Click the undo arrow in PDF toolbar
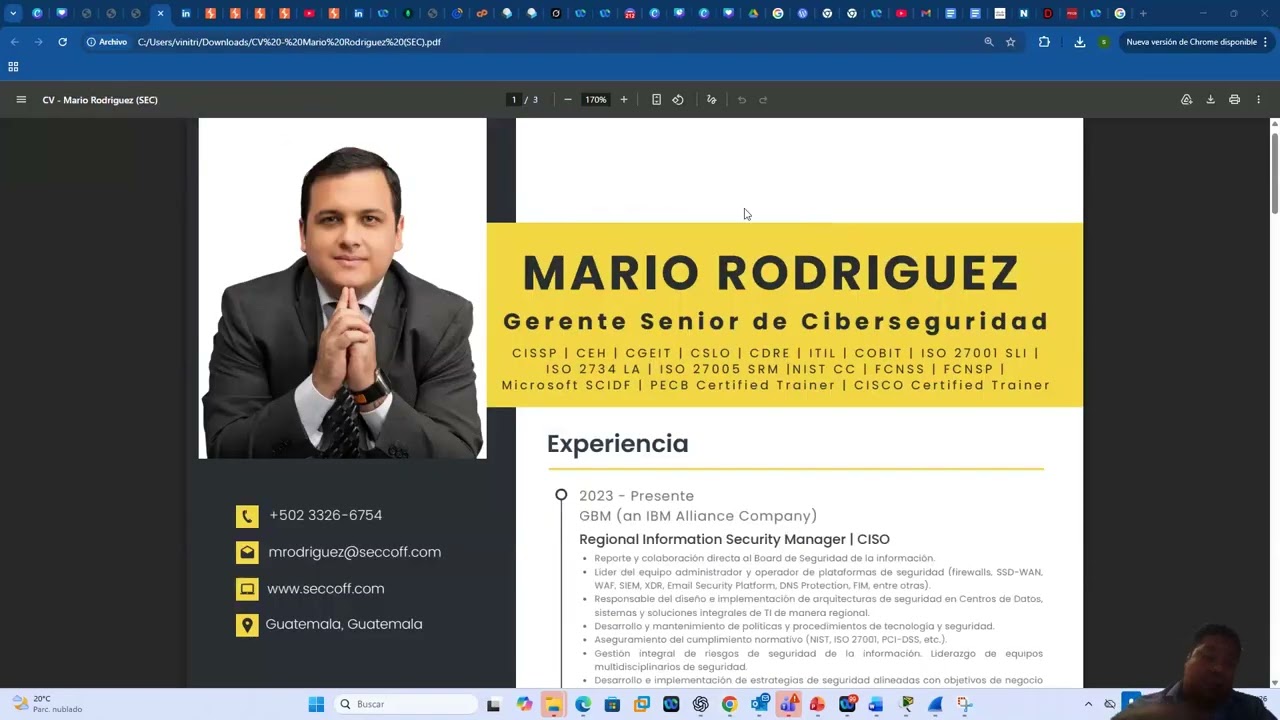The height and width of the screenshot is (720, 1280). coord(742,100)
